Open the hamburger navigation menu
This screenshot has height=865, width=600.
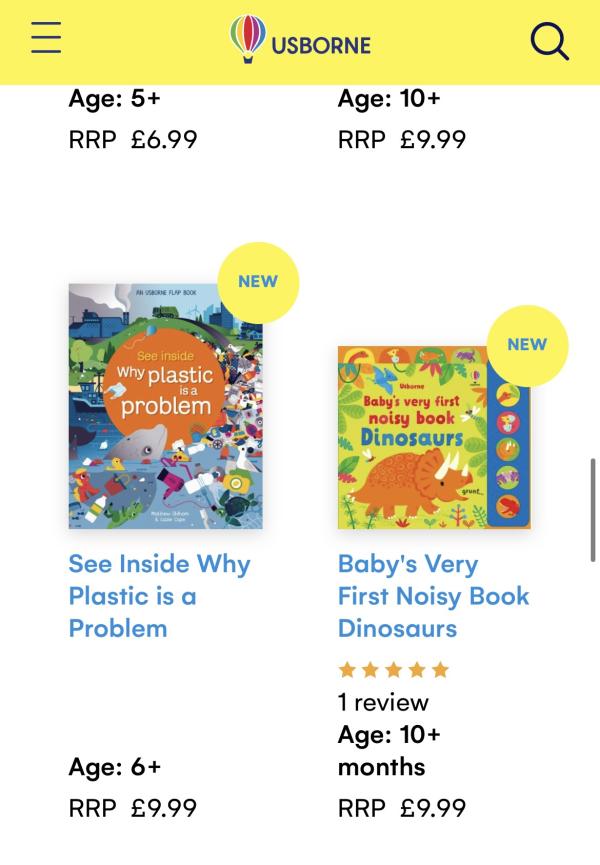click(x=46, y=39)
